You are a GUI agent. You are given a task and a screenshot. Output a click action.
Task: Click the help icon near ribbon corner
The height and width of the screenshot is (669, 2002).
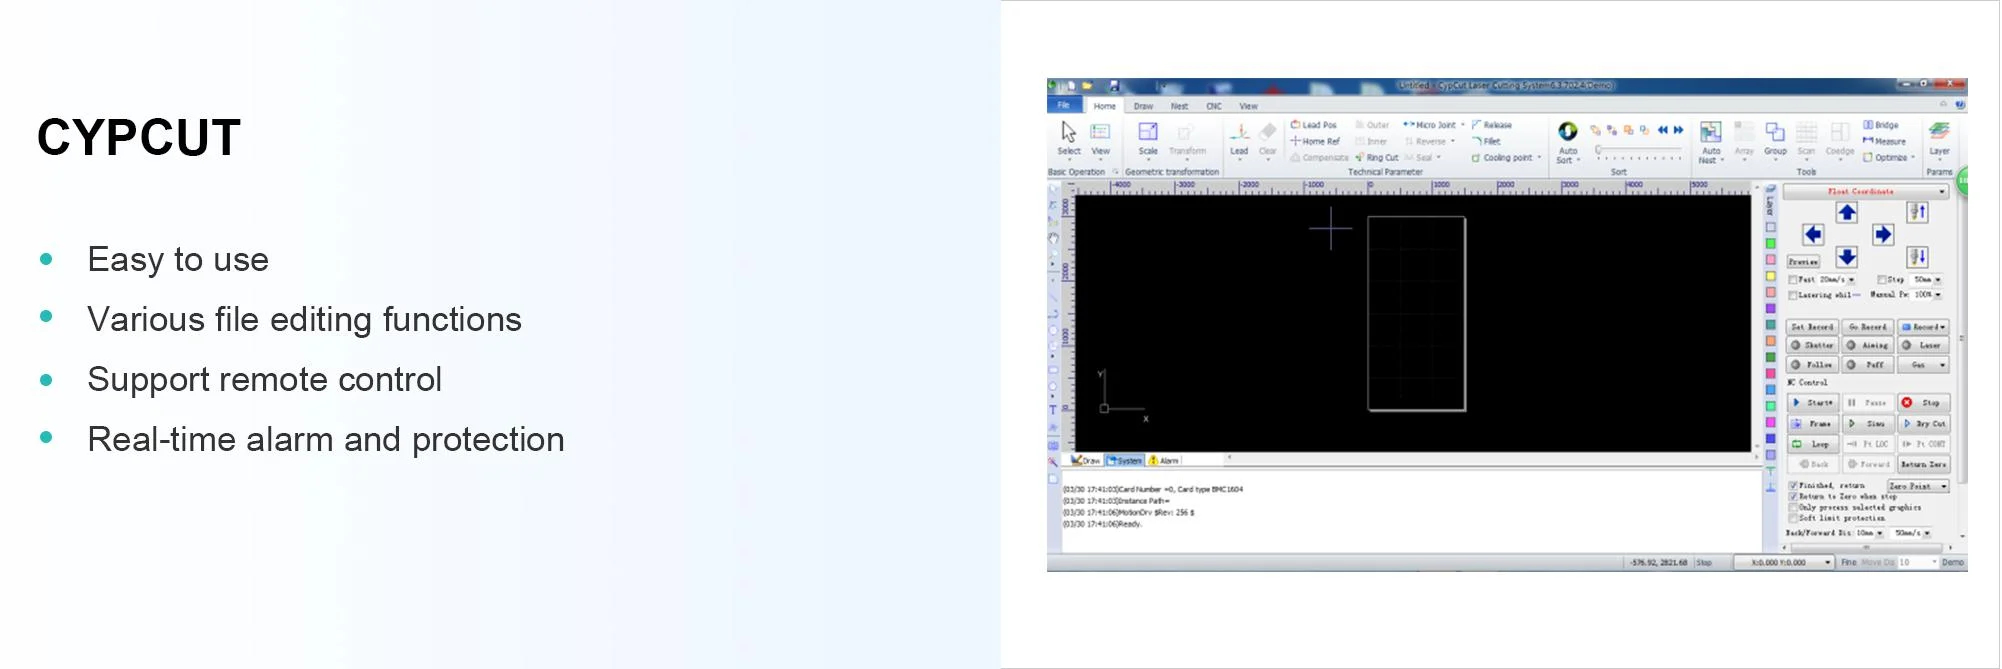(1960, 105)
